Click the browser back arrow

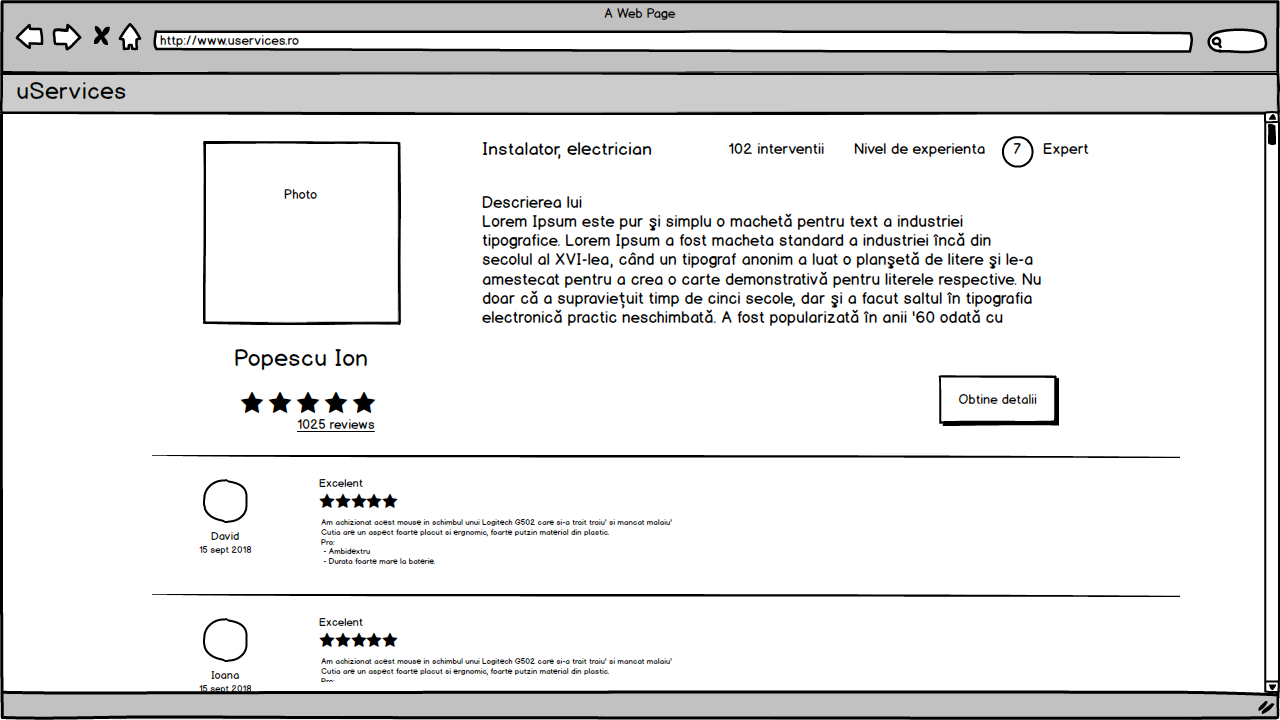tap(30, 38)
